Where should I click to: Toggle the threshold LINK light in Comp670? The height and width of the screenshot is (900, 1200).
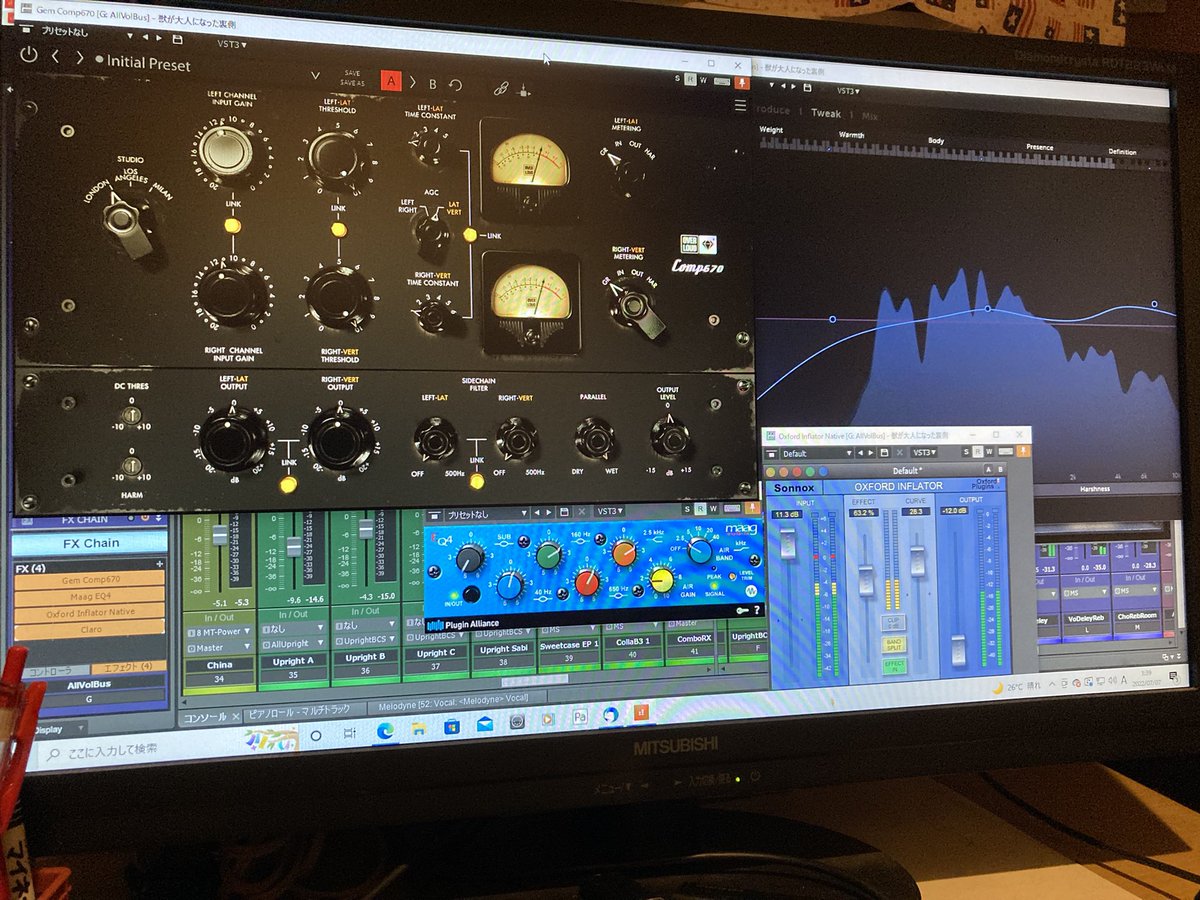coord(338,230)
